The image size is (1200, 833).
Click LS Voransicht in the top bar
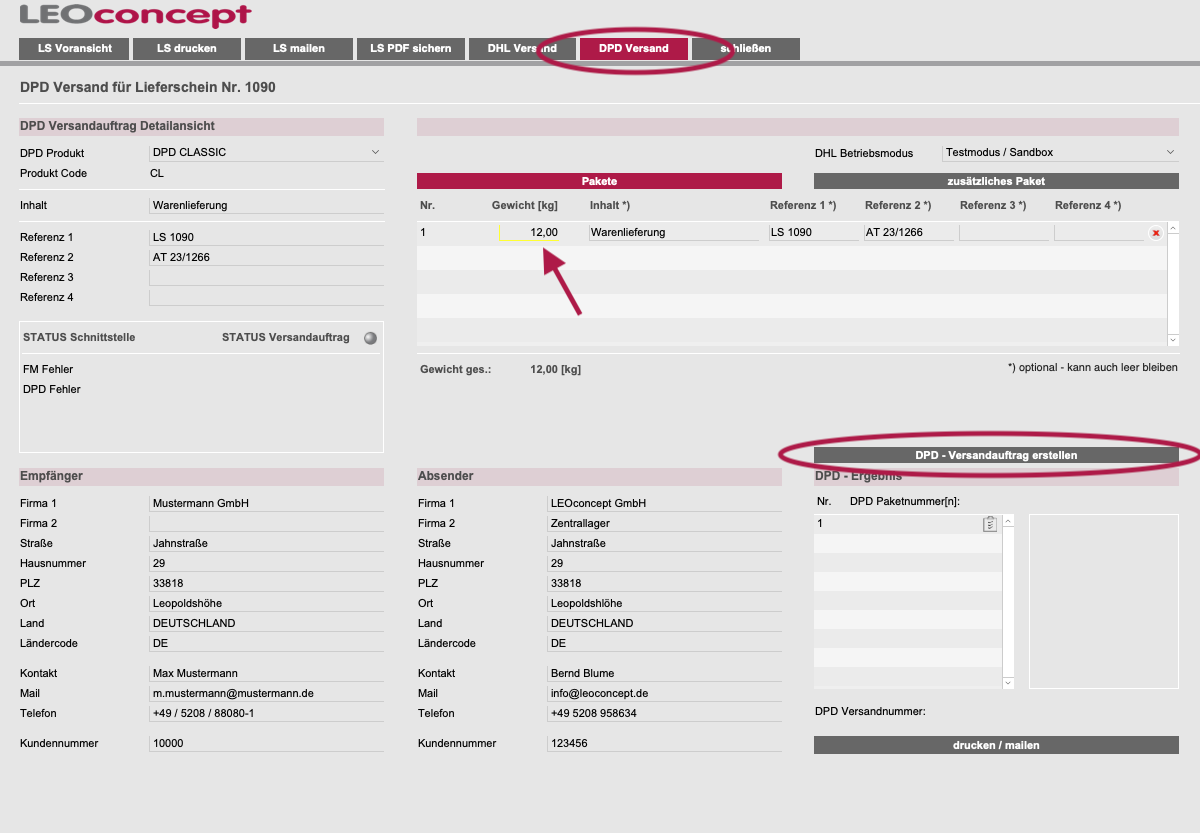pos(74,48)
